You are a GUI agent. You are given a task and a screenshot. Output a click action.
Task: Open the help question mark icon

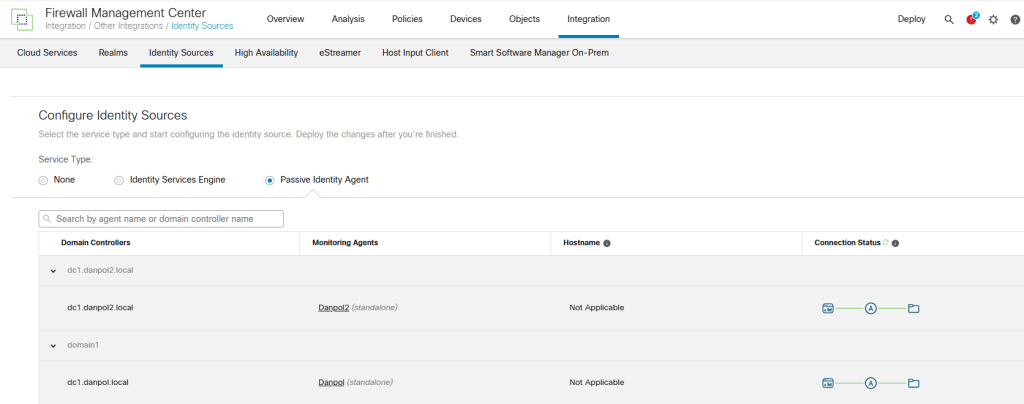(1015, 20)
